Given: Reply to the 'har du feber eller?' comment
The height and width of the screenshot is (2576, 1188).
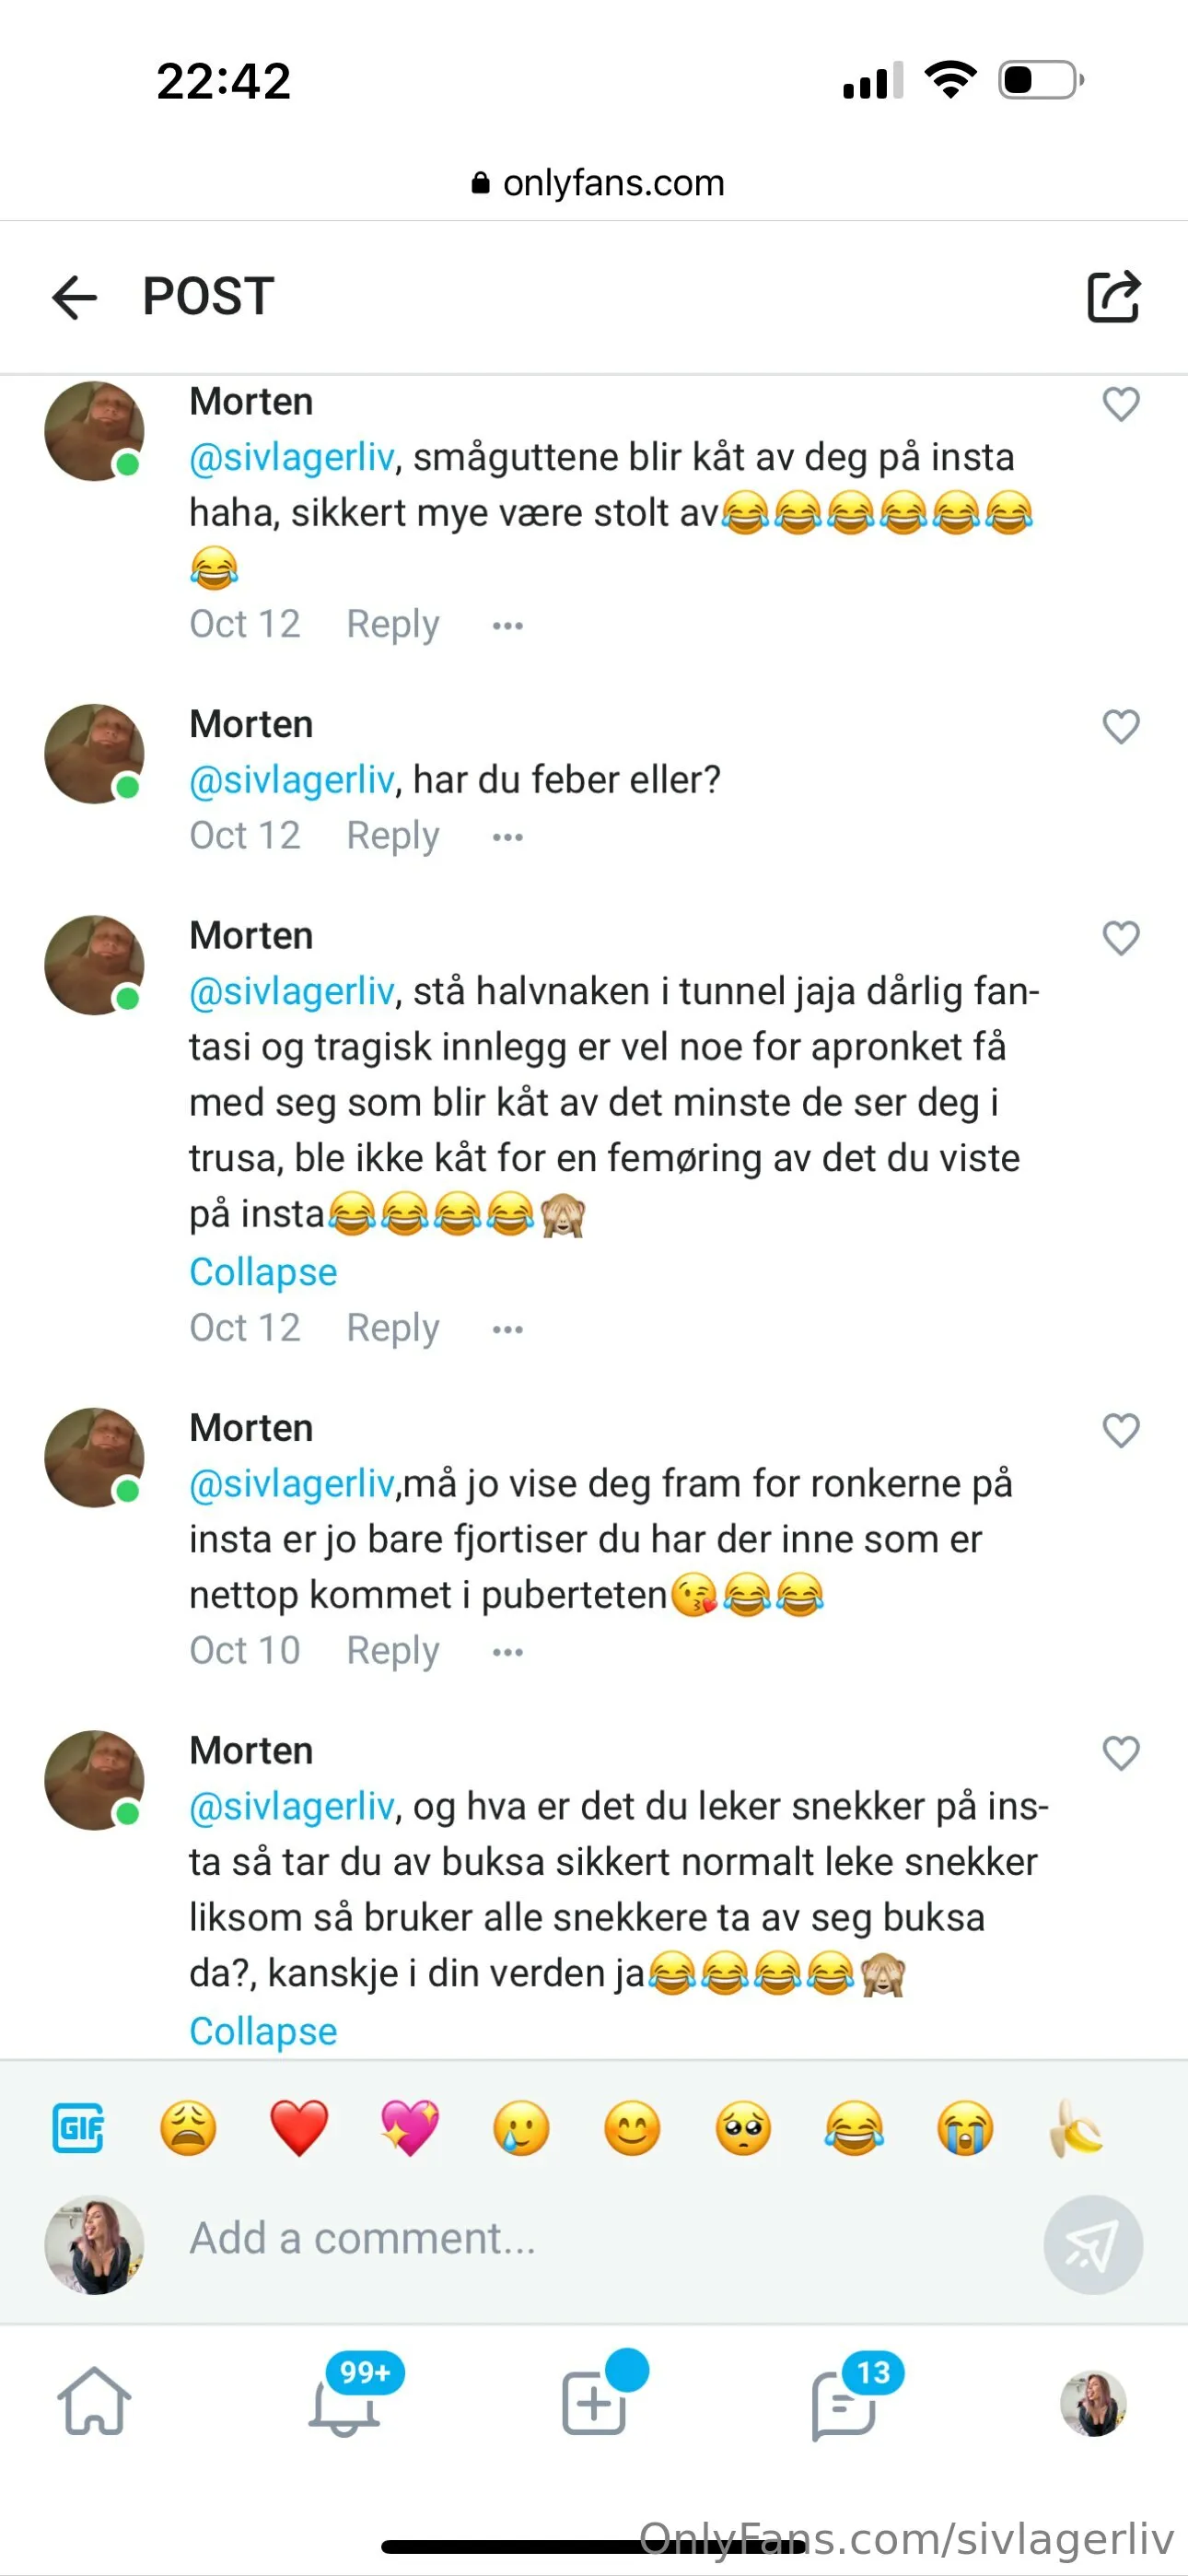Looking at the screenshot, I should pyautogui.click(x=392, y=836).
